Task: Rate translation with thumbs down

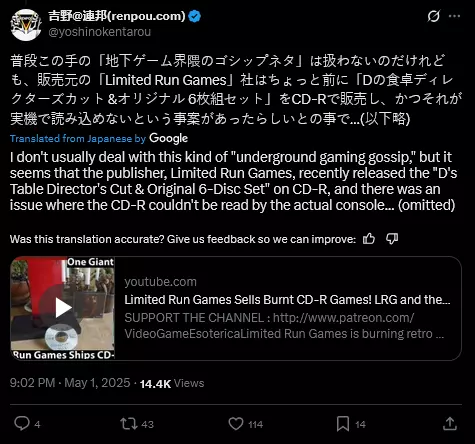Action: [392, 239]
